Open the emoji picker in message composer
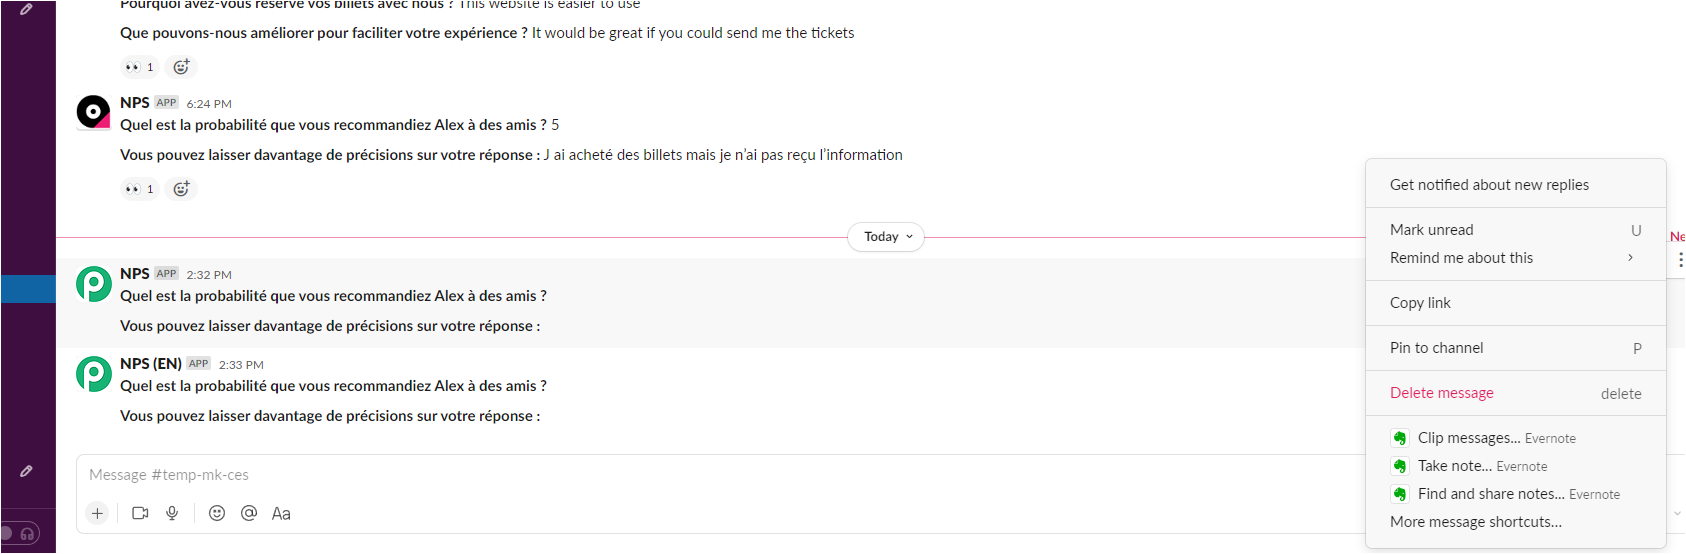 [217, 513]
